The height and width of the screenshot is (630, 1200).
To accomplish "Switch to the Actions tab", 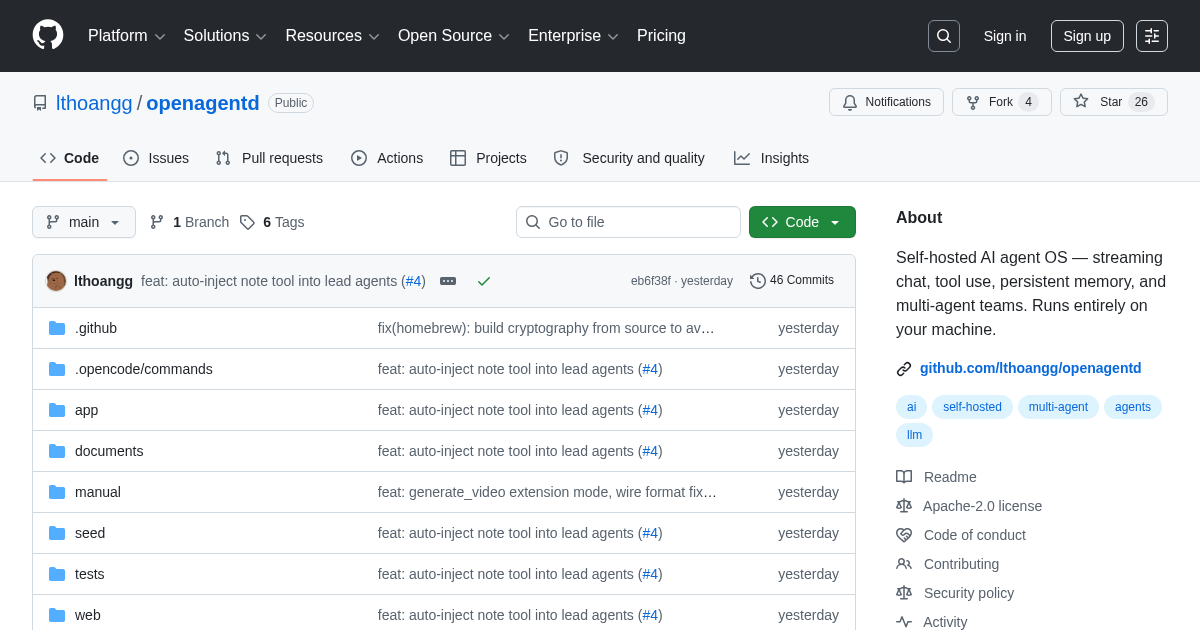I will (387, 158).
